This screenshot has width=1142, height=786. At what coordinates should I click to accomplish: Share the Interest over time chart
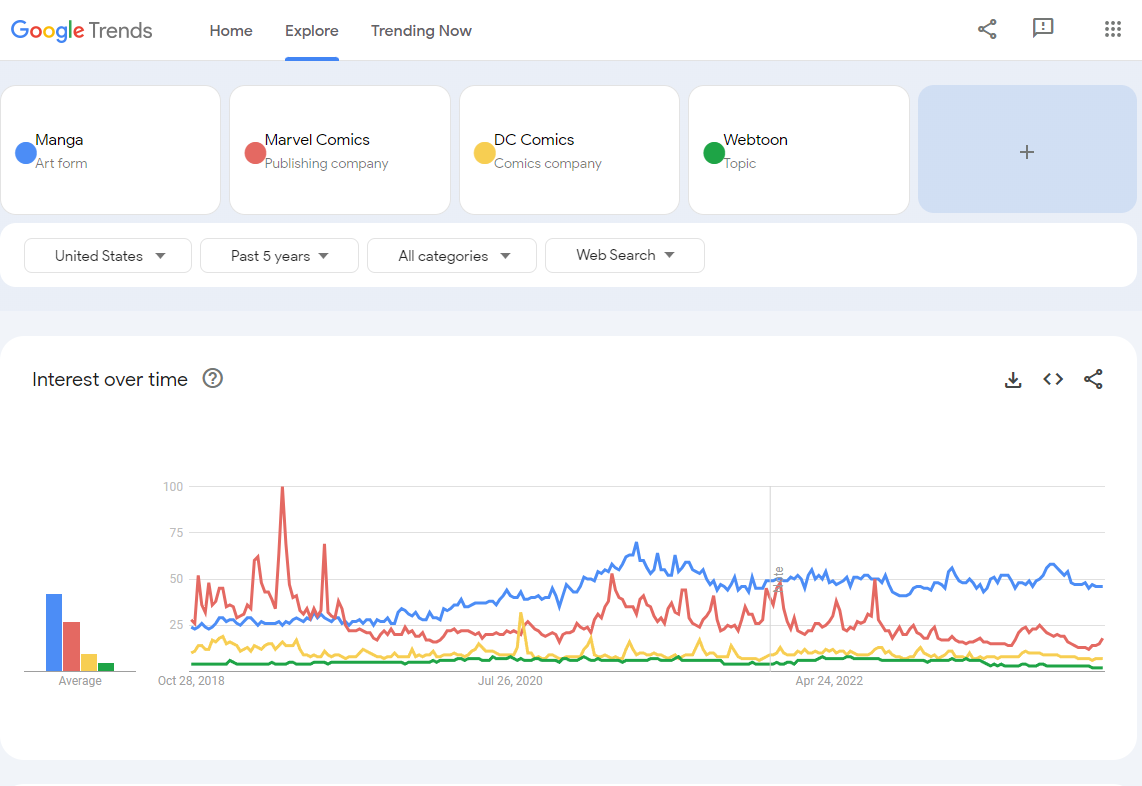click(x=1093, y=380)
